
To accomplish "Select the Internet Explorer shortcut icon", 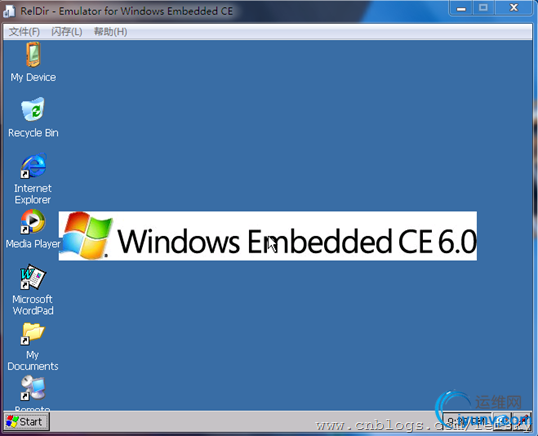I will (x=33, y=166).
